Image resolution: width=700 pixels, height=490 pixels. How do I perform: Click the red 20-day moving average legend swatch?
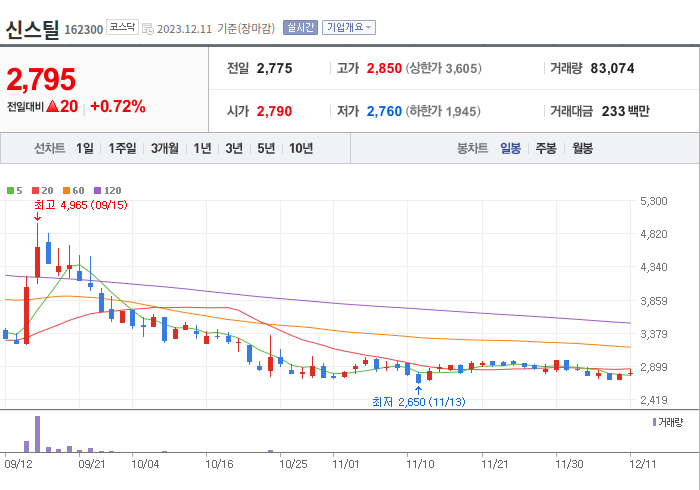(36, 191)
